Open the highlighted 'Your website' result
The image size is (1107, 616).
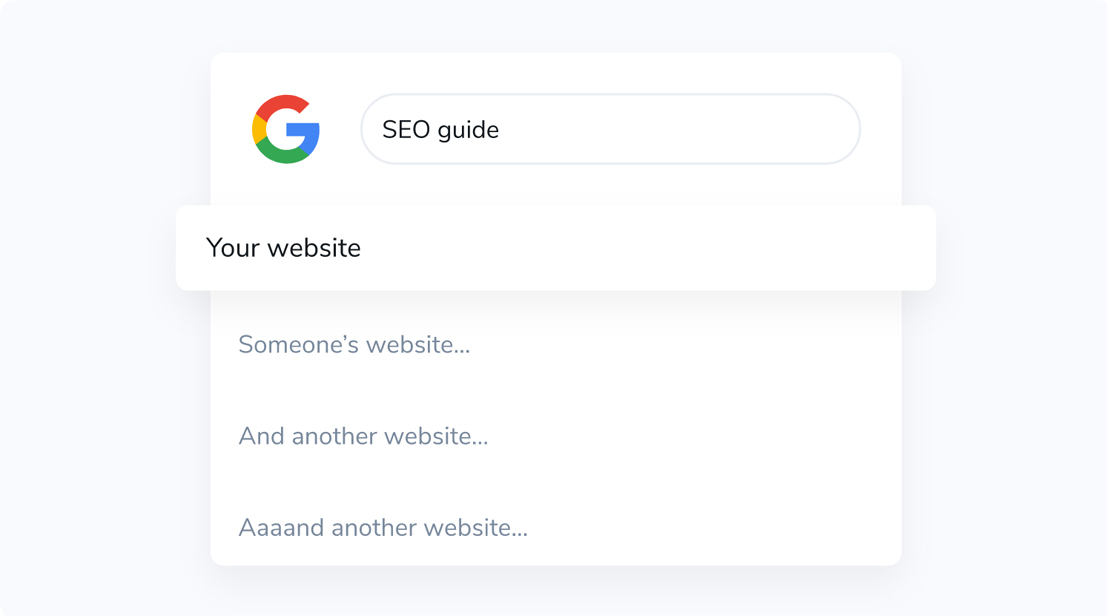click(556, 248)
